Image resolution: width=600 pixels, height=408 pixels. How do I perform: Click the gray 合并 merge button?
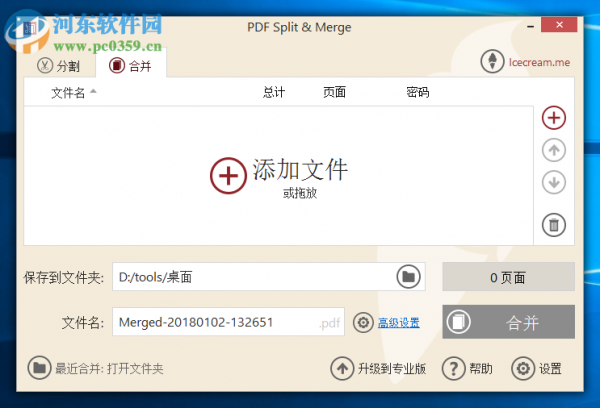click(x=509, y=322)
